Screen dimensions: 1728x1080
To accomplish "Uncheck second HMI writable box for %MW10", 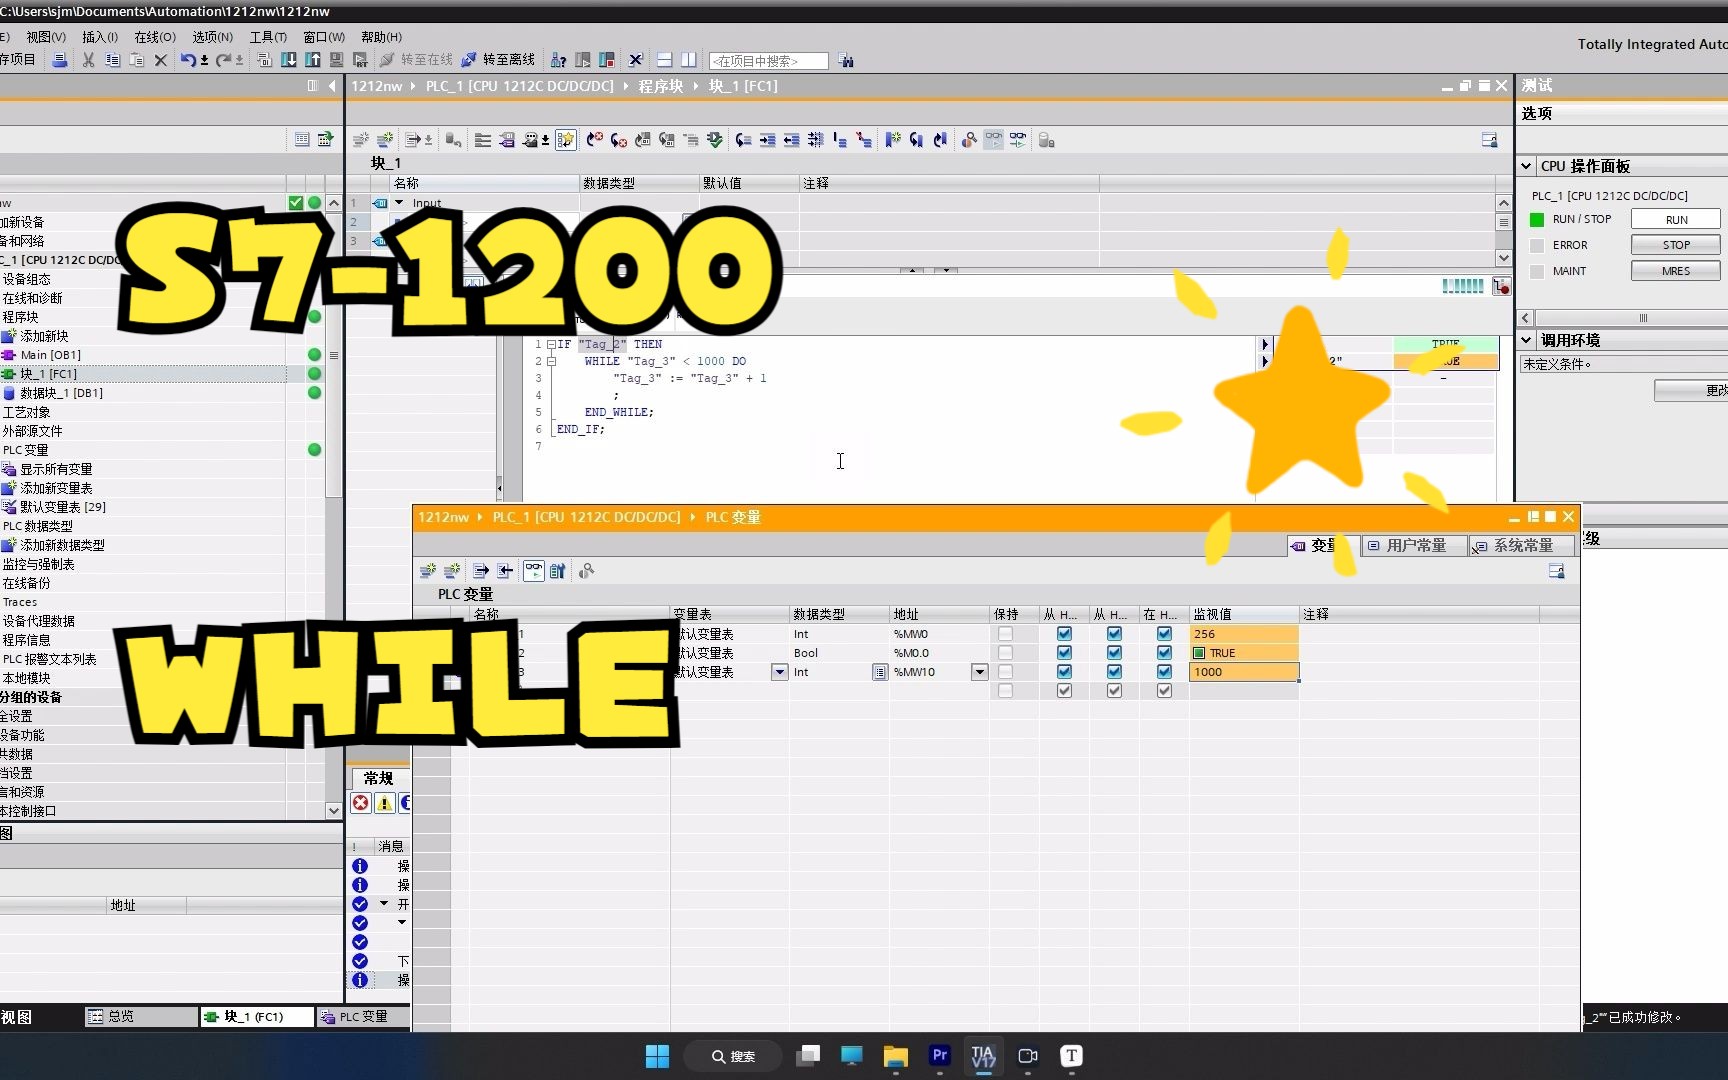I will pyautogui.click(x=1114, y=672).
